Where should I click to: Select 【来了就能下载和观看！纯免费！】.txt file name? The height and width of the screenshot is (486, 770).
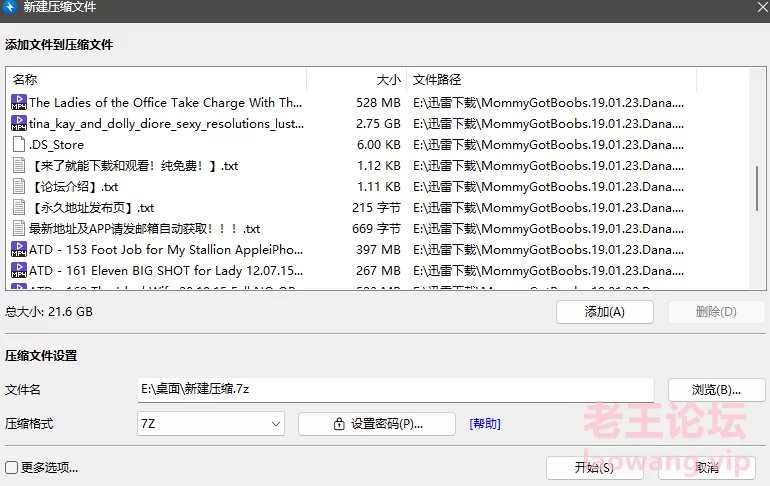[x=134, y=165]
